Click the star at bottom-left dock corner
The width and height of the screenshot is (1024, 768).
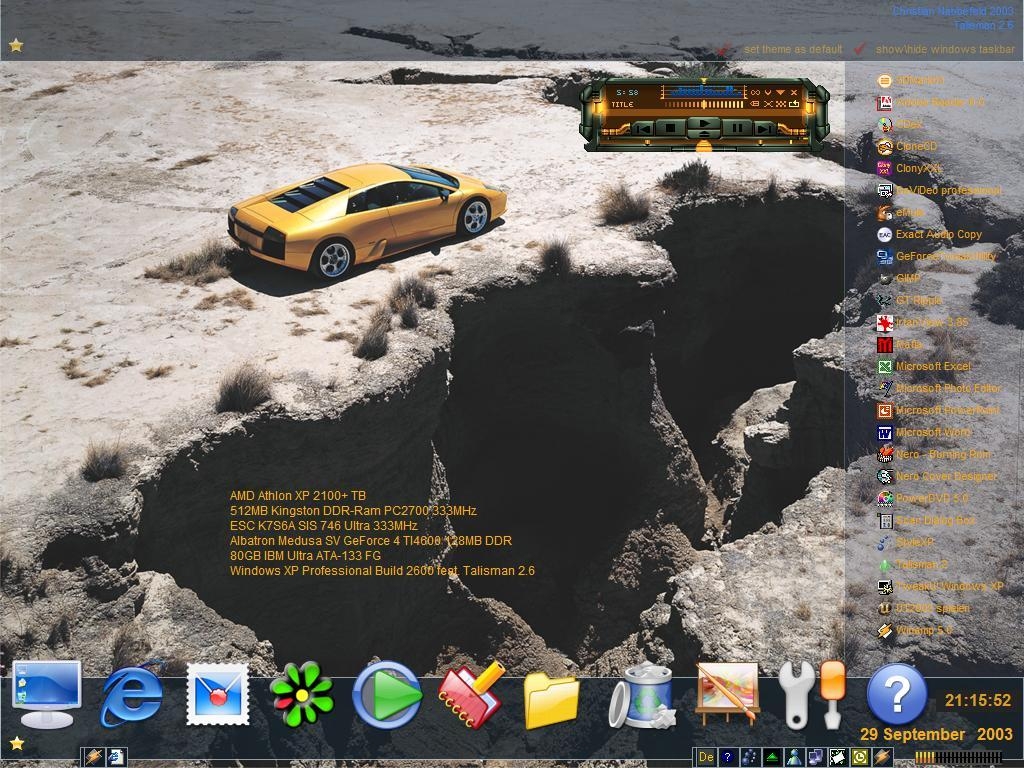[x=17, y=743]
